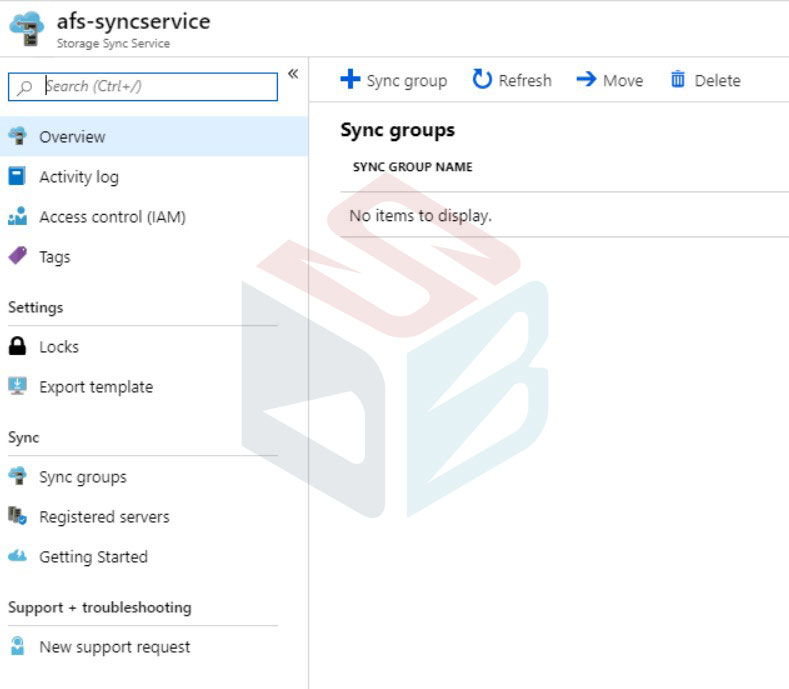Open New support request
This screenshot has height=689, width=789.
pyautogui.click(x=115, y=647)
